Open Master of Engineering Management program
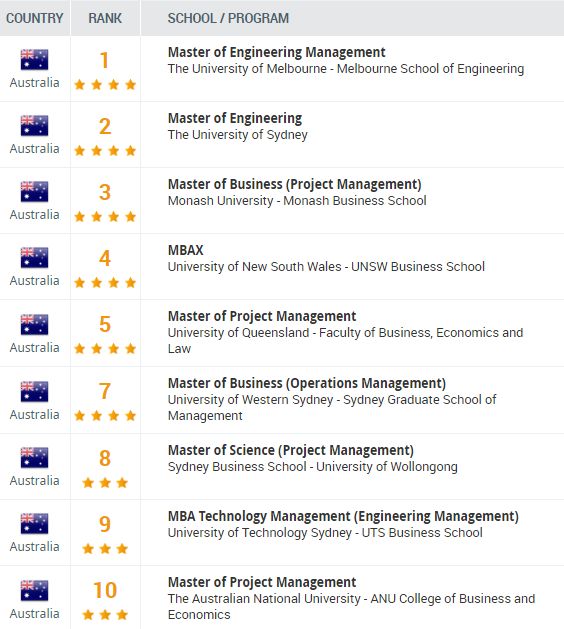 coord(276,53)
